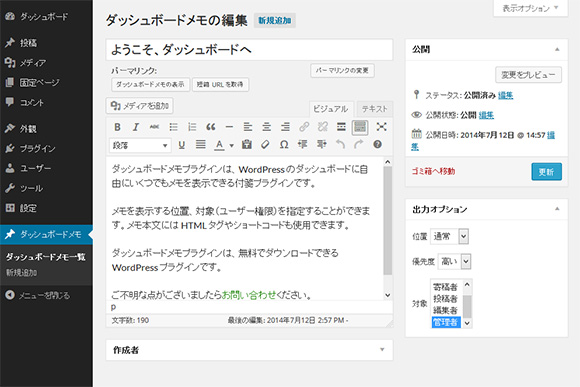
Task: Enter distraction-free fullscreen mode
Action: [x=381, y=127]
